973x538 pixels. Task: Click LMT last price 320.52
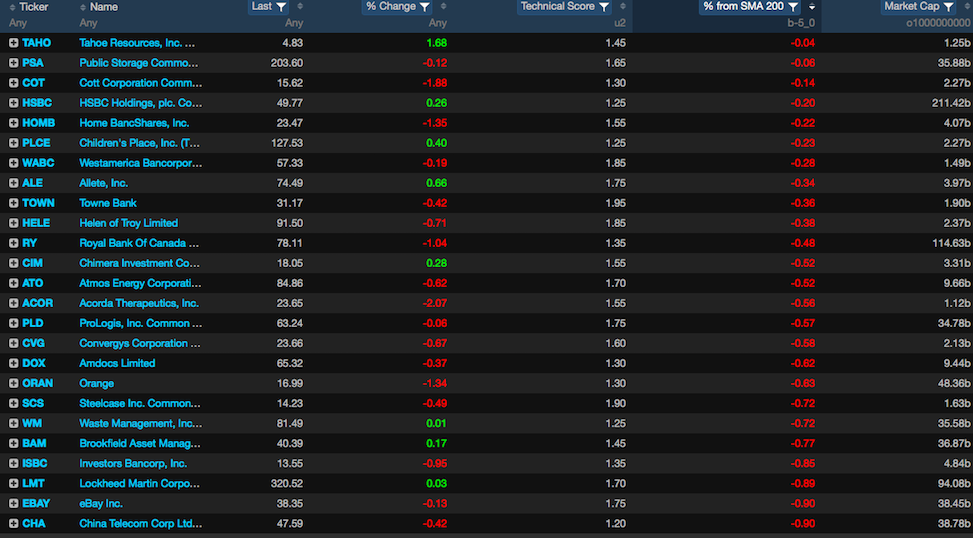pyautogui.click(x=287, y=483)
